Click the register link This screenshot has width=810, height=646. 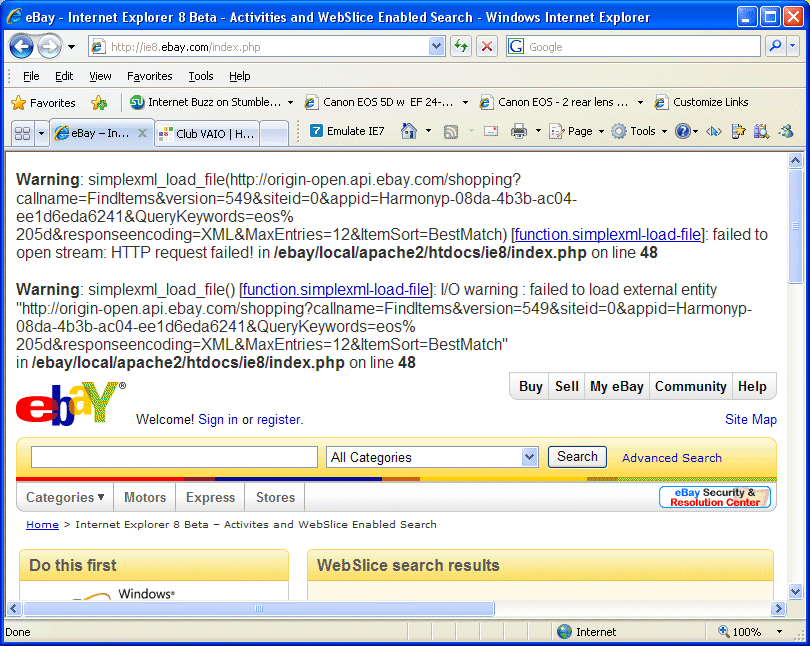pyautogui.click(x=278, y=419)
